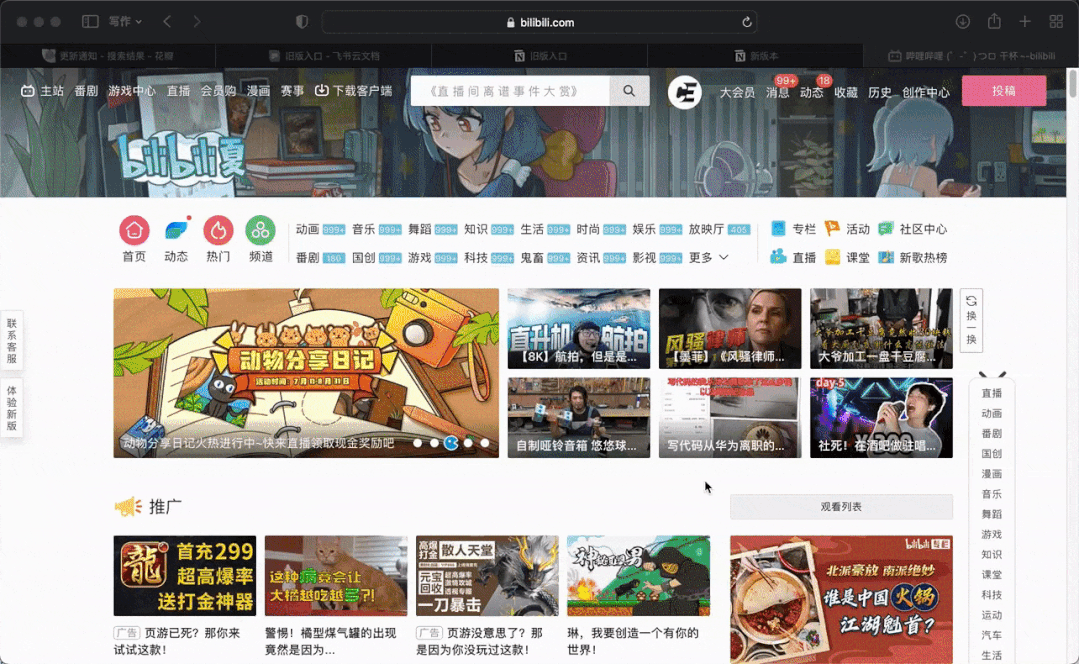Expand the 更多 categories dropdown
1079x664 pixels.
click(x=708, y=257)
